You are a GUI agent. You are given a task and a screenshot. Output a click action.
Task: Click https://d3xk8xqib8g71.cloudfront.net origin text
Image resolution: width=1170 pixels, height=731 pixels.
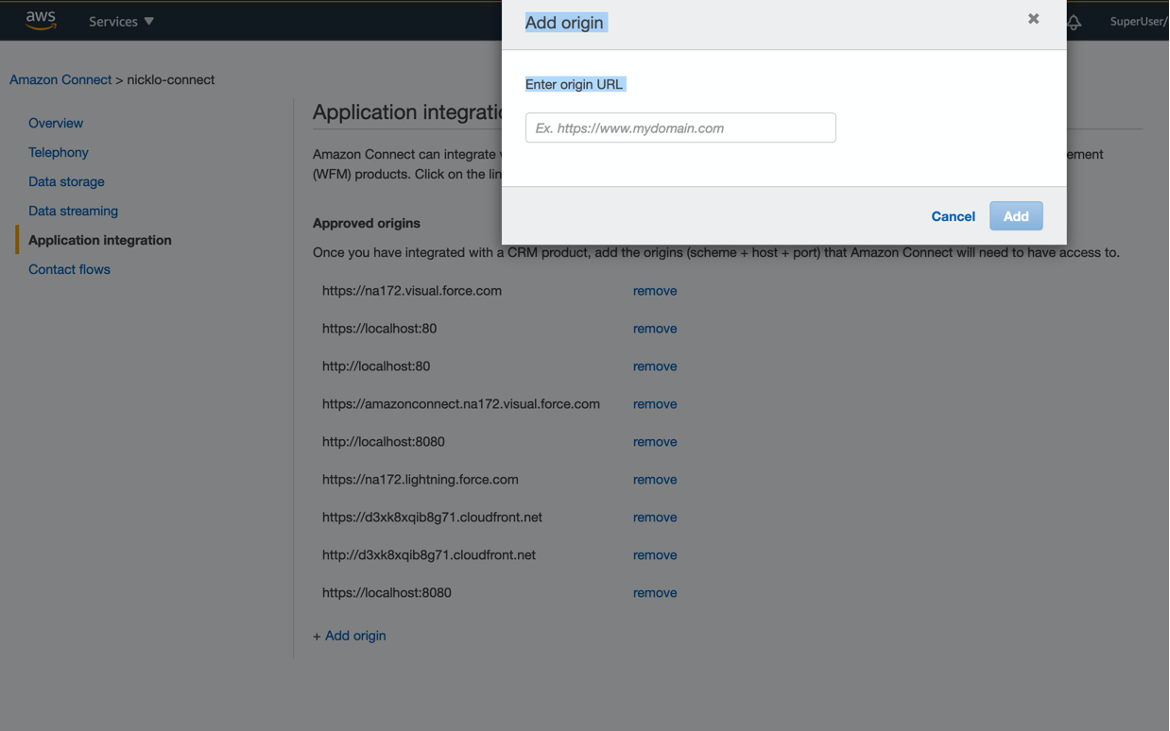click(432, 518)
